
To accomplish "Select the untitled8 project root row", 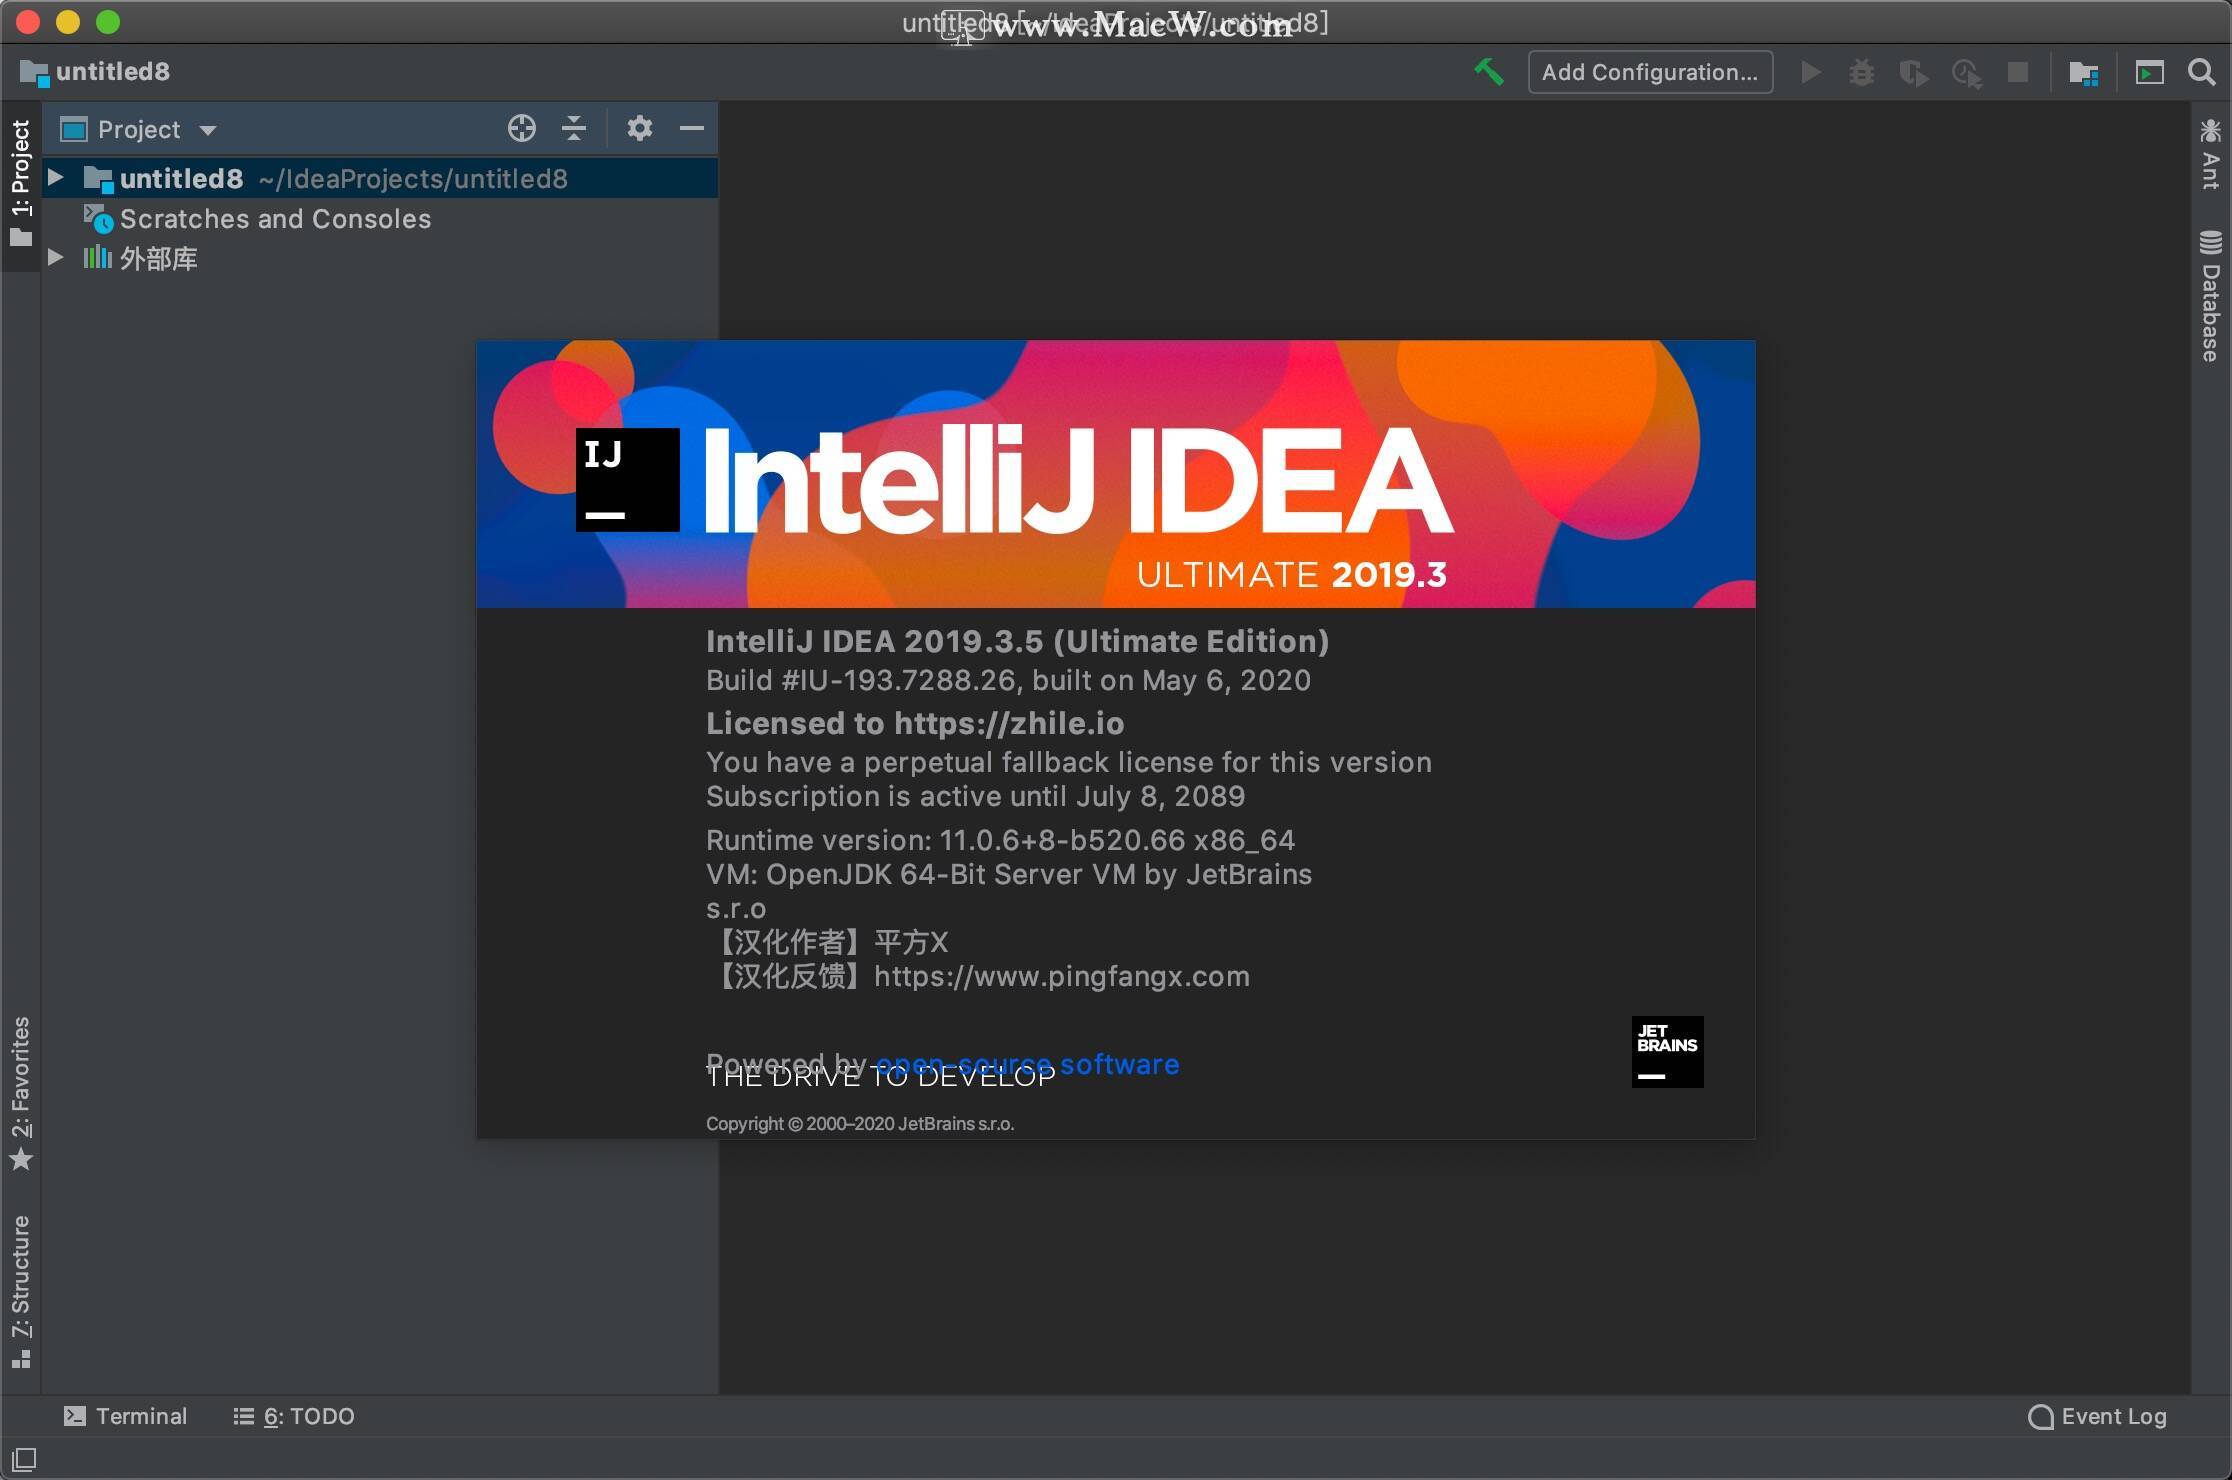I will click(380, 178).
